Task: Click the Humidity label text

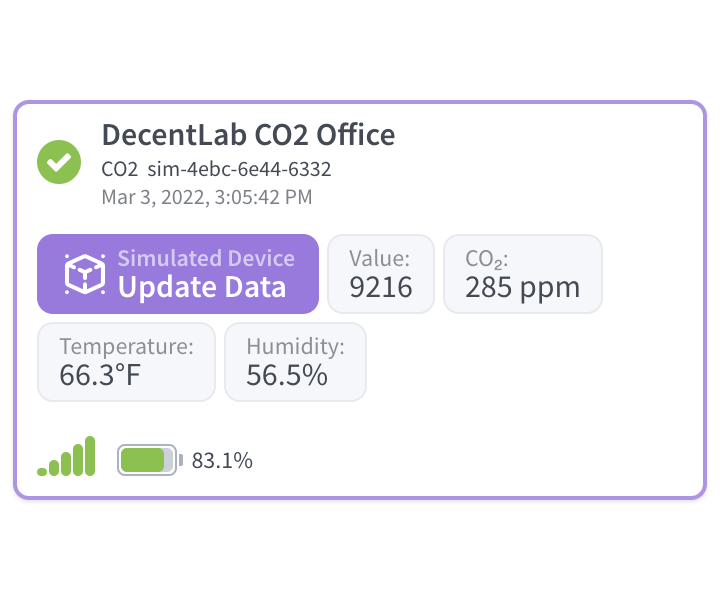Action: [296, 346]
